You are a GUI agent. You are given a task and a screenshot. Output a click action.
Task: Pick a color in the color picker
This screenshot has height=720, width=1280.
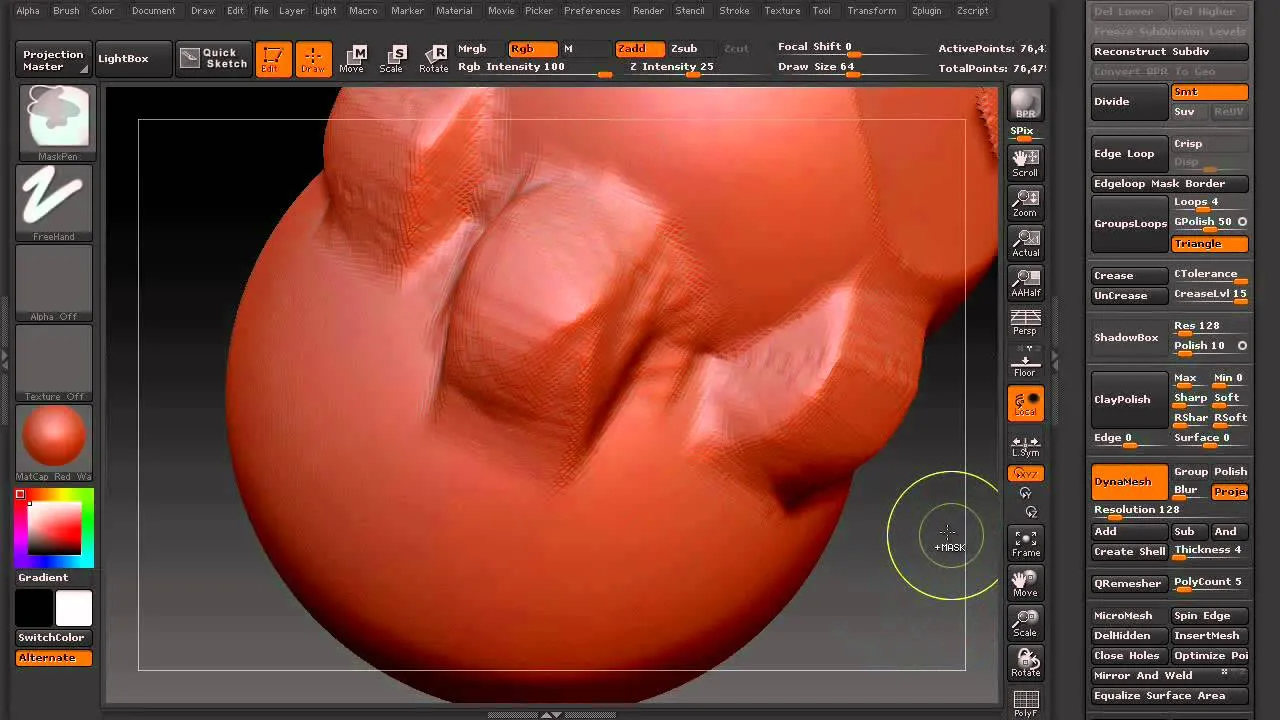(x=55, y=527)
